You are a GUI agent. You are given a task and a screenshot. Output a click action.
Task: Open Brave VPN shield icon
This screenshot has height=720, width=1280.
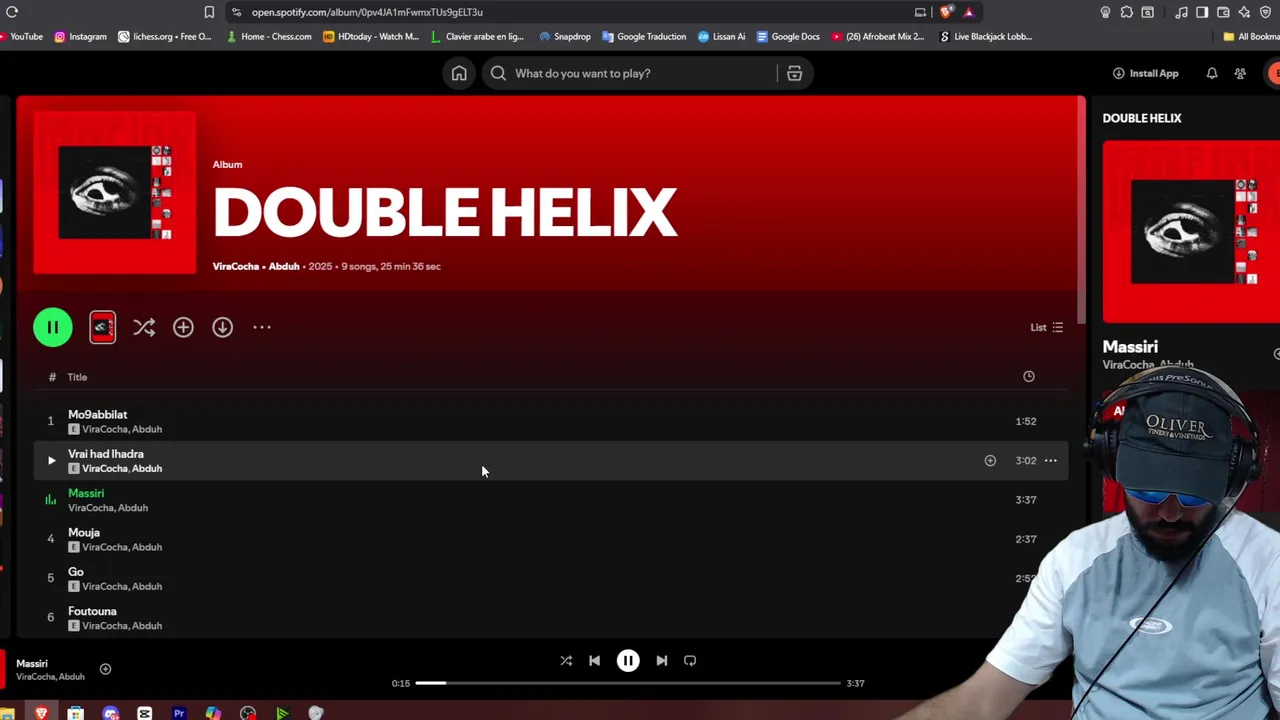pos(1265,12)
